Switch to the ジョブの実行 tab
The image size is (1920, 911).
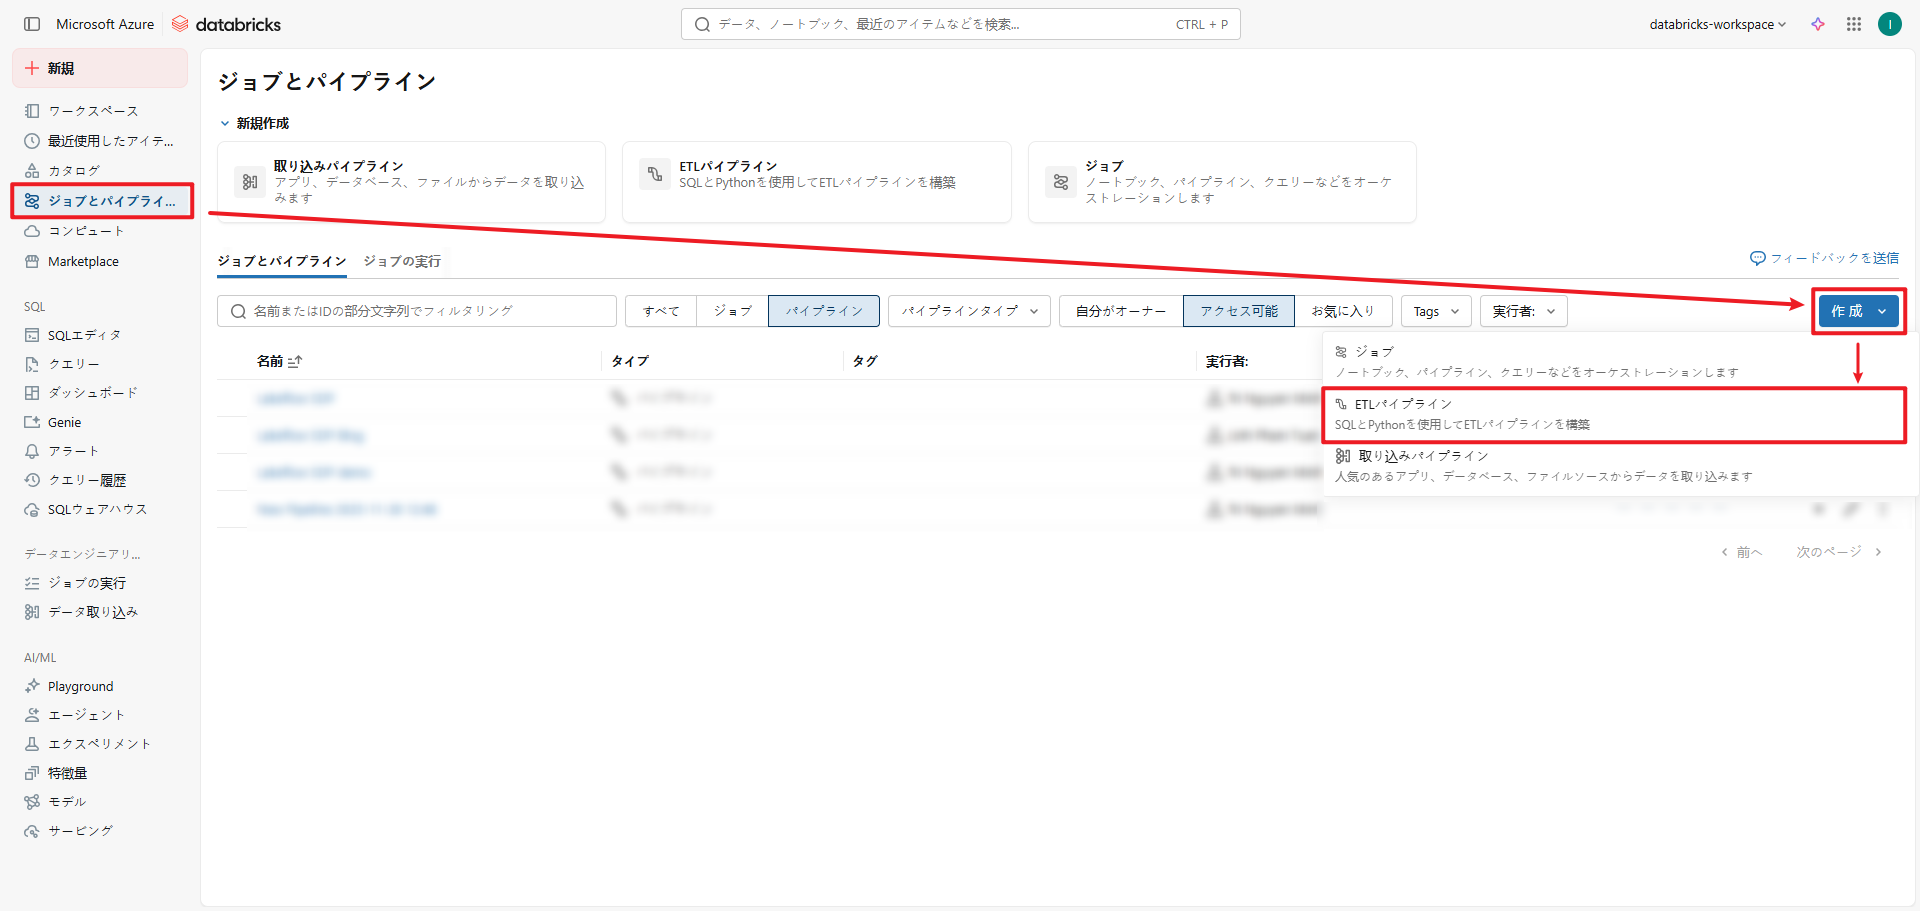click(402, 262)
